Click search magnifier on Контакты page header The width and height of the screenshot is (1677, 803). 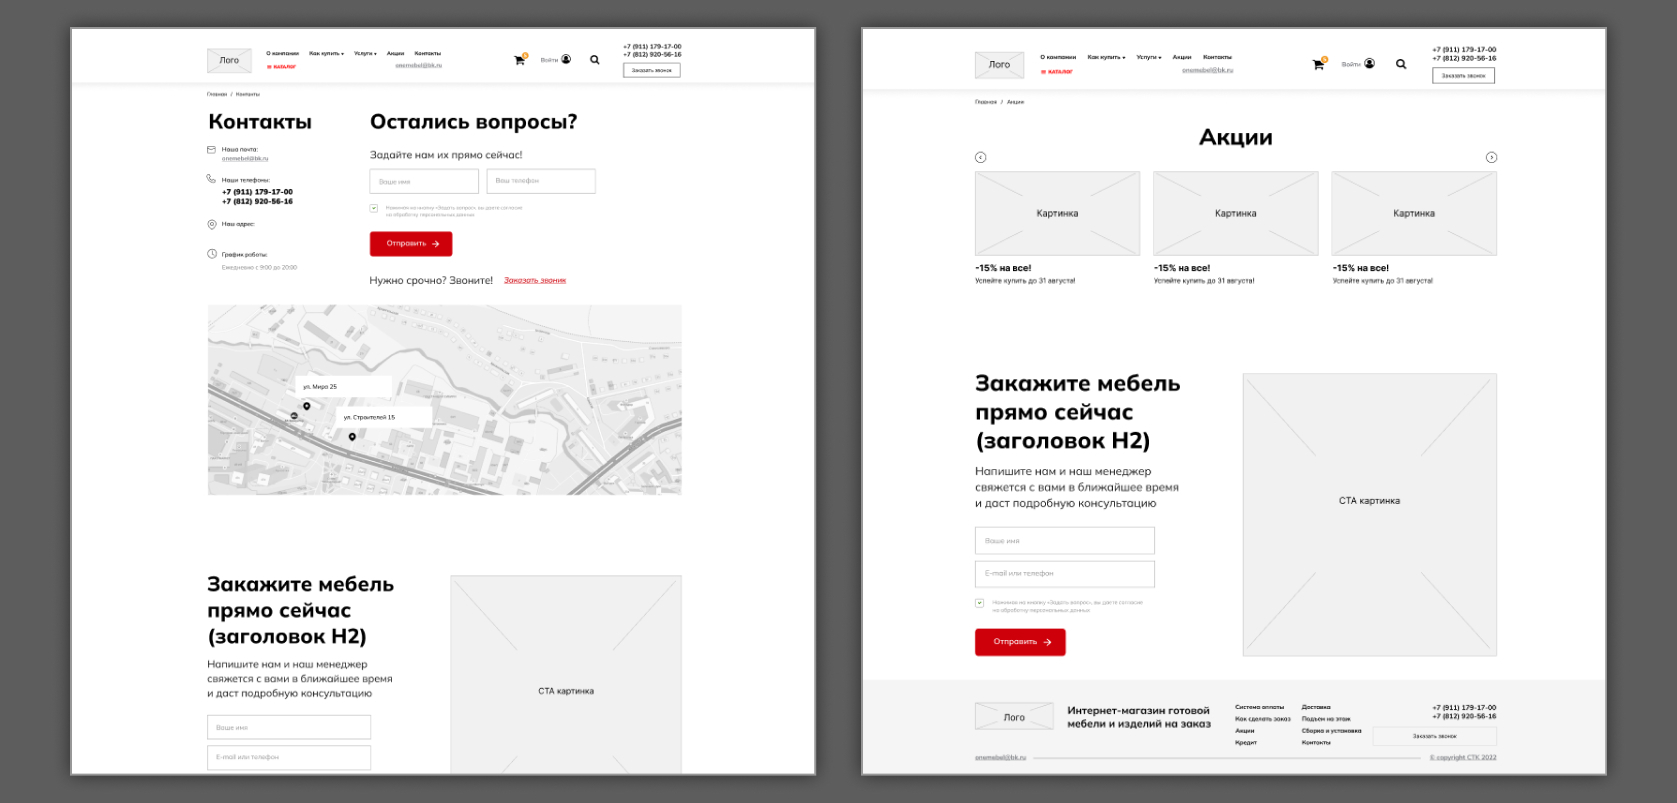(x=595, y=60)
